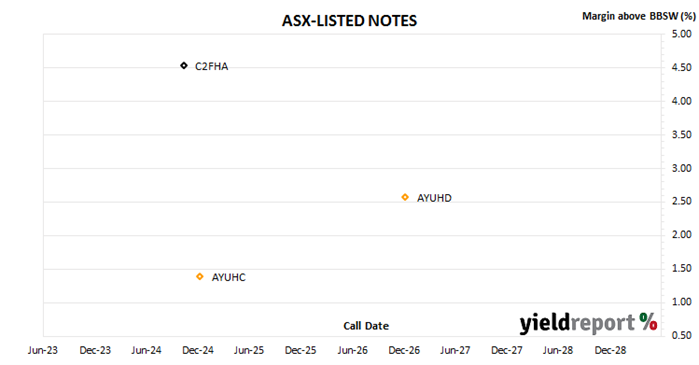Viewport: 699px width, 365px height.
Task: Click the 0.50 y-axis value
Action: coord(682,335)
